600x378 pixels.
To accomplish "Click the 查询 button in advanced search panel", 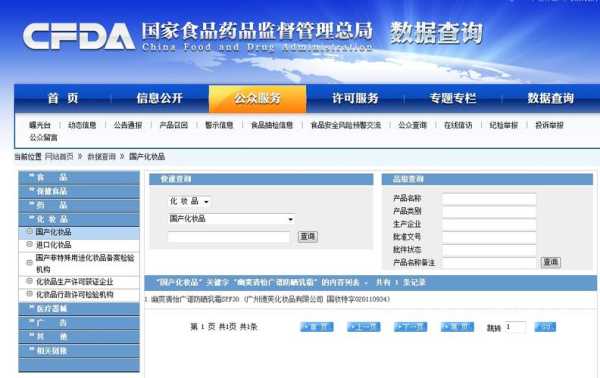I will (551, 262).
